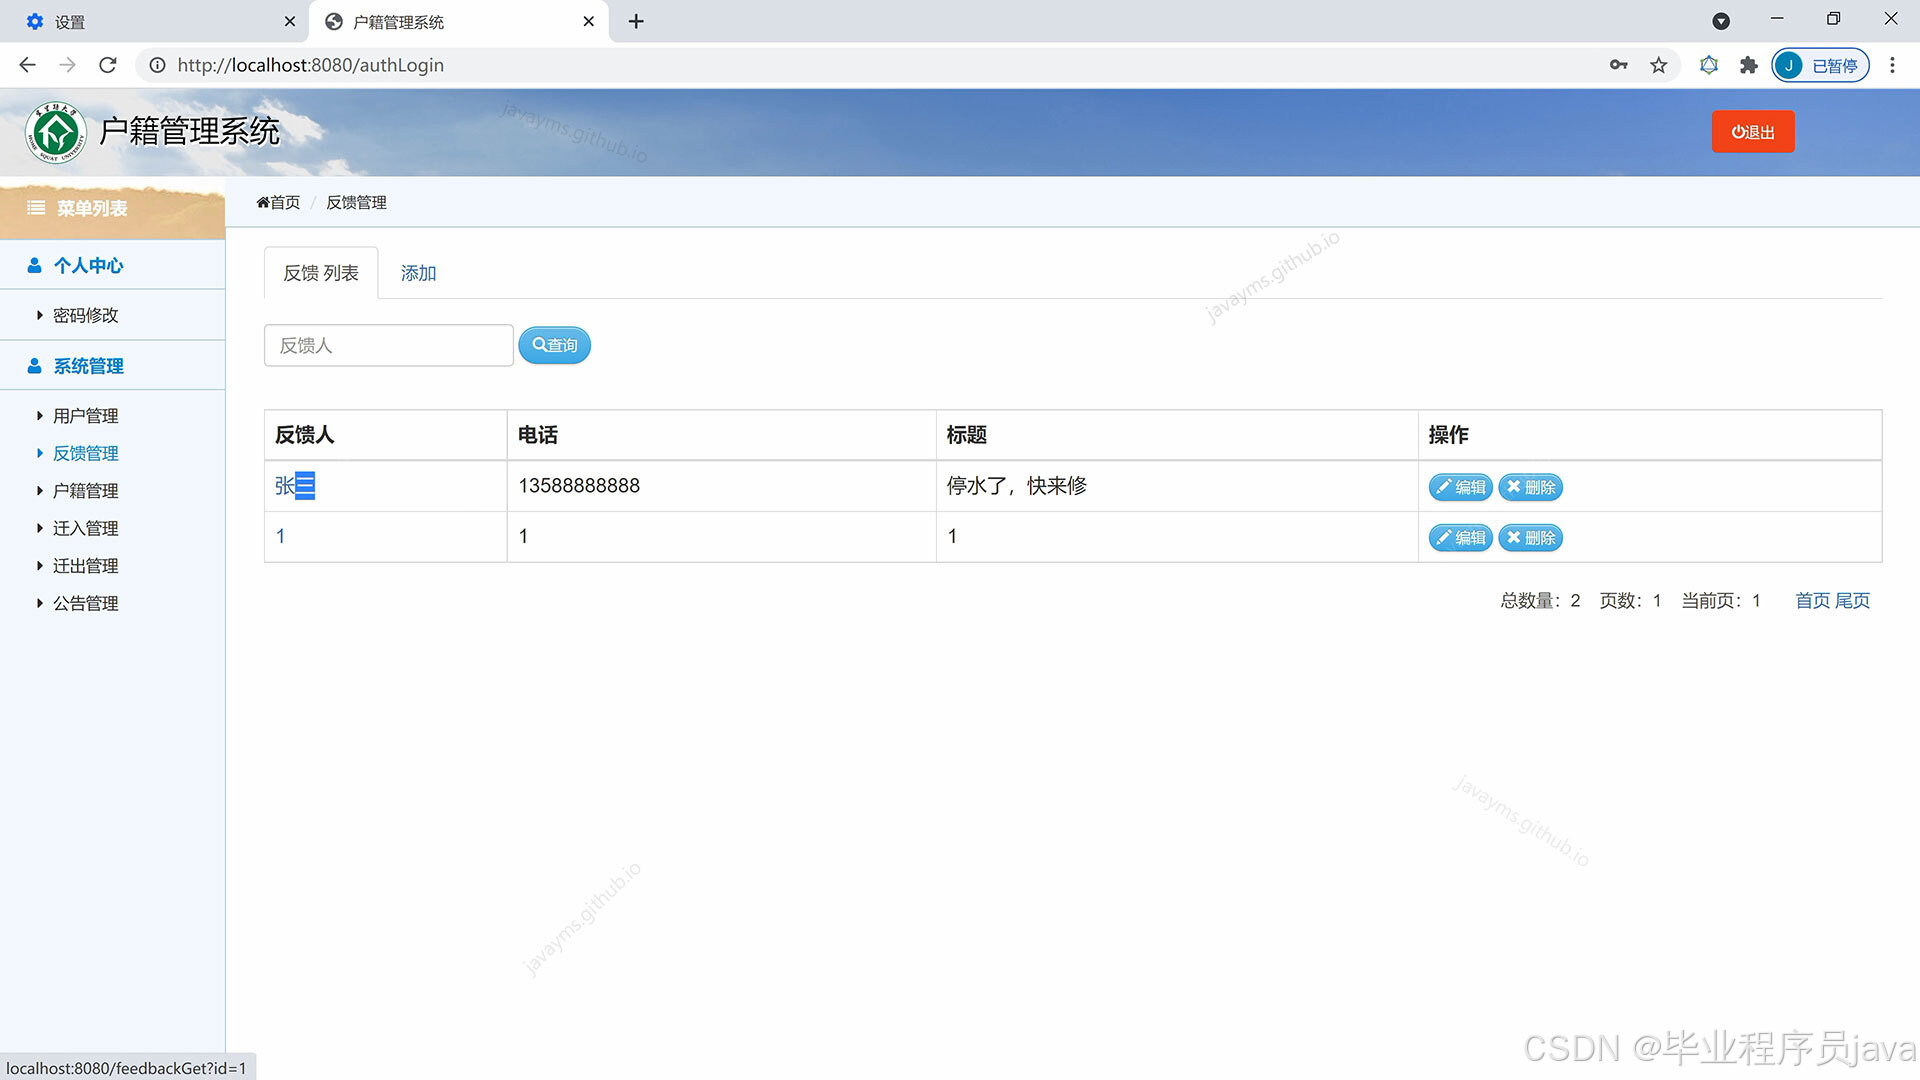Image resolution: width=1920 pixels, height=1080 pixels.
Task: Switch to the 户籍管理系统 browser tab
Action: [460, 21]
